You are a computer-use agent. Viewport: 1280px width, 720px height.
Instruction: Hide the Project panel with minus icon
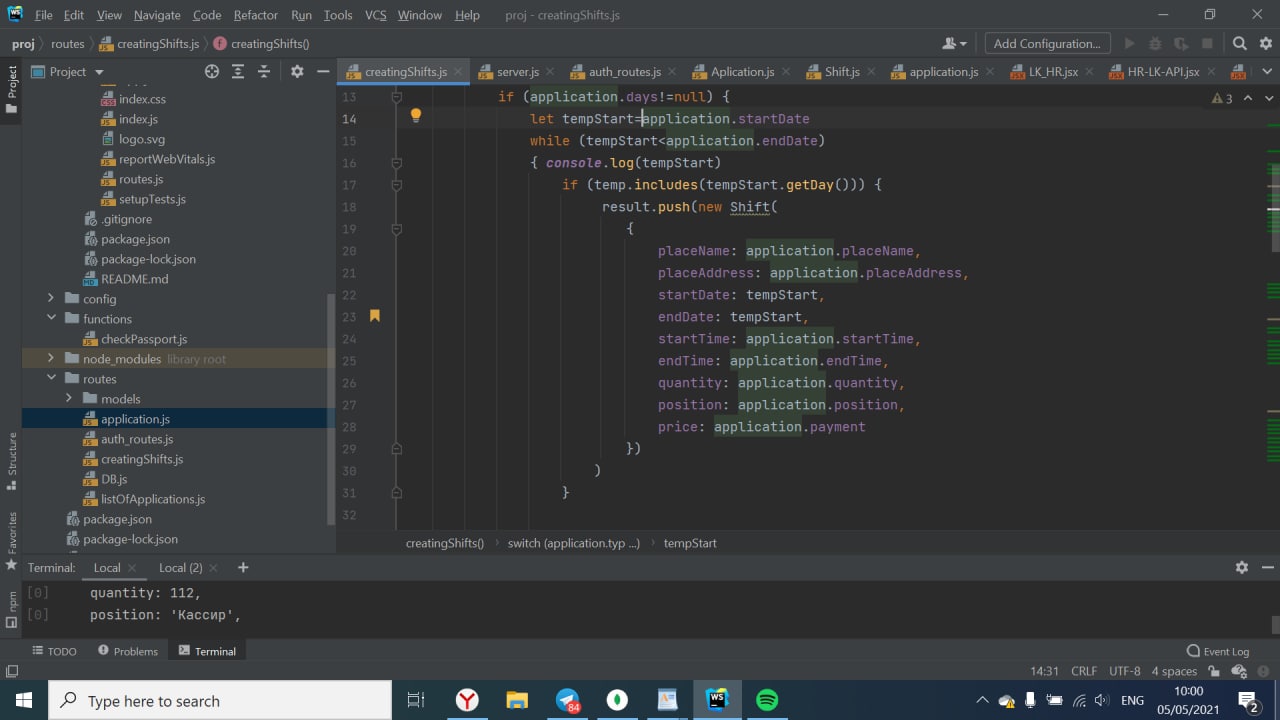[x=323, y=72]
